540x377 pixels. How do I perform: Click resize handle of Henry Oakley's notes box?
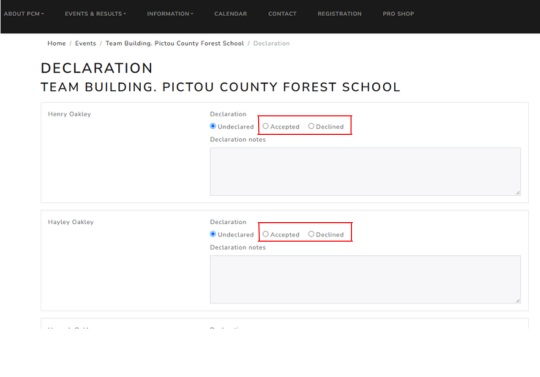(x=518, y=193)
